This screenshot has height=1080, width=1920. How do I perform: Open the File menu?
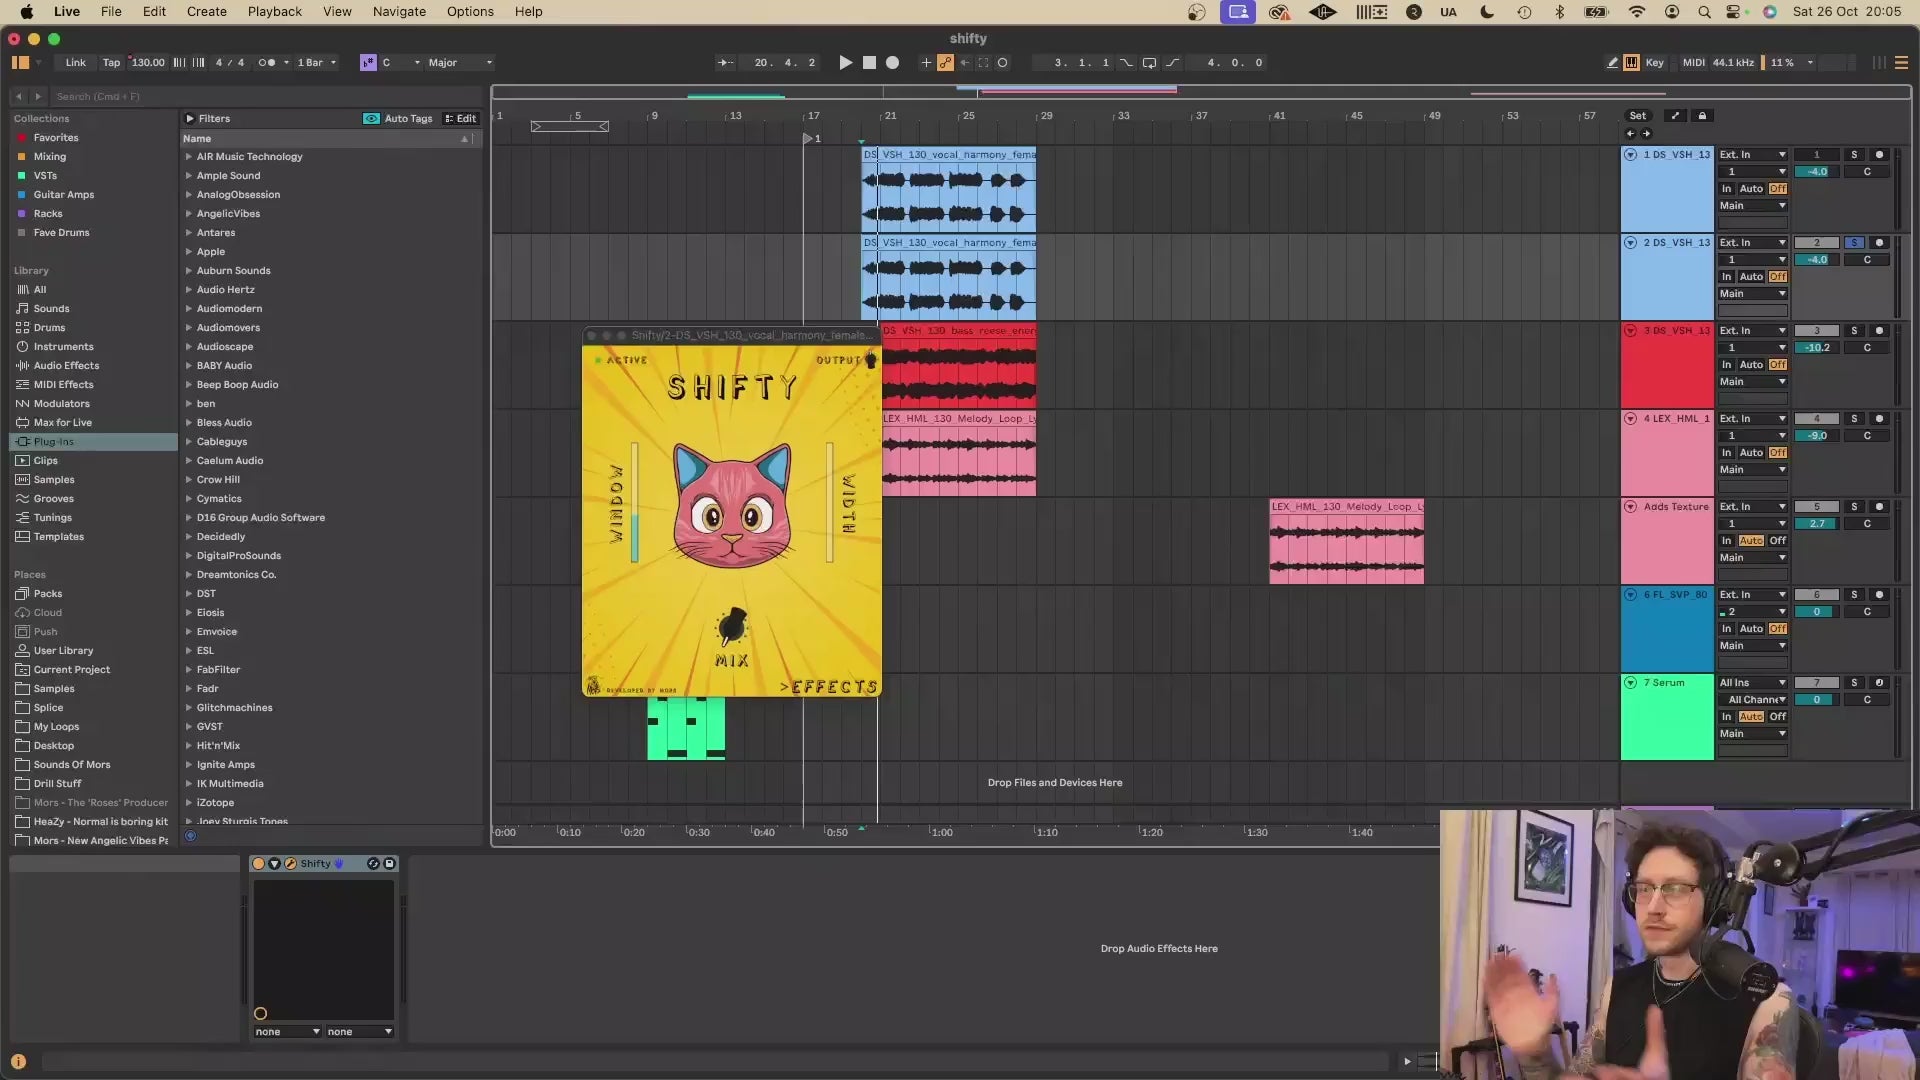coord(111,12)
